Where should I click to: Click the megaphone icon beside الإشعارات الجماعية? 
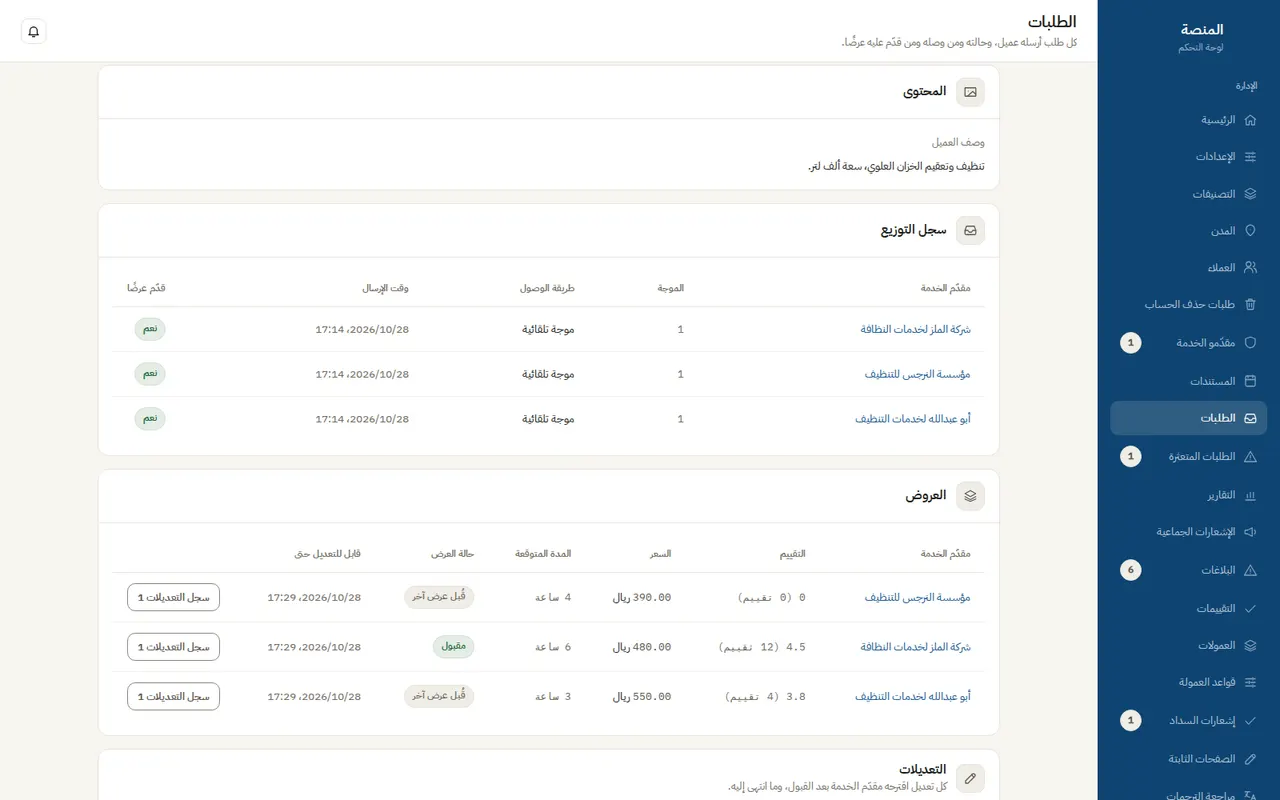(1250, 532)
